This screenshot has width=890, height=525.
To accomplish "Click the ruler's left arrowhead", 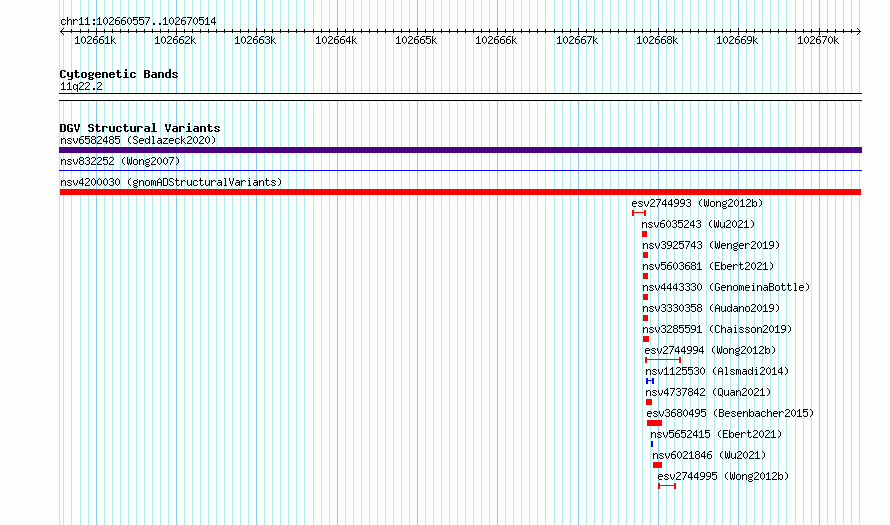I will 62,31.
